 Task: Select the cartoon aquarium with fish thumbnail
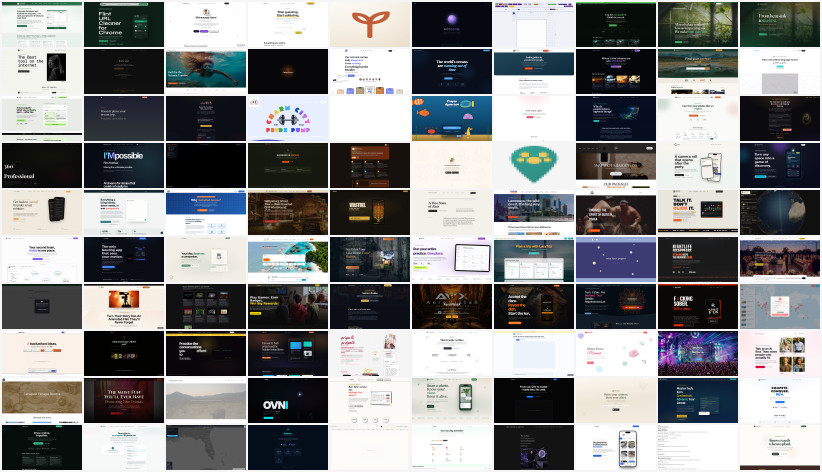coord(452,119)
